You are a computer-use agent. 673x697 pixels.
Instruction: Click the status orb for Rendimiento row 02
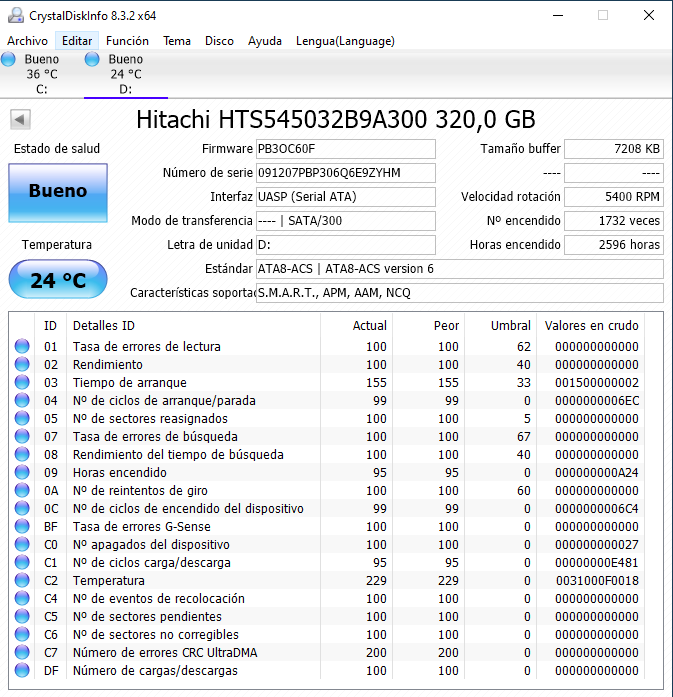[22, 365]
